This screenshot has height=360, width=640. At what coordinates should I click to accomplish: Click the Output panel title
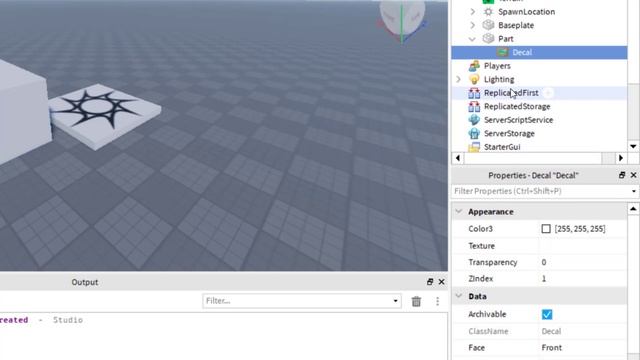point(84,282)
